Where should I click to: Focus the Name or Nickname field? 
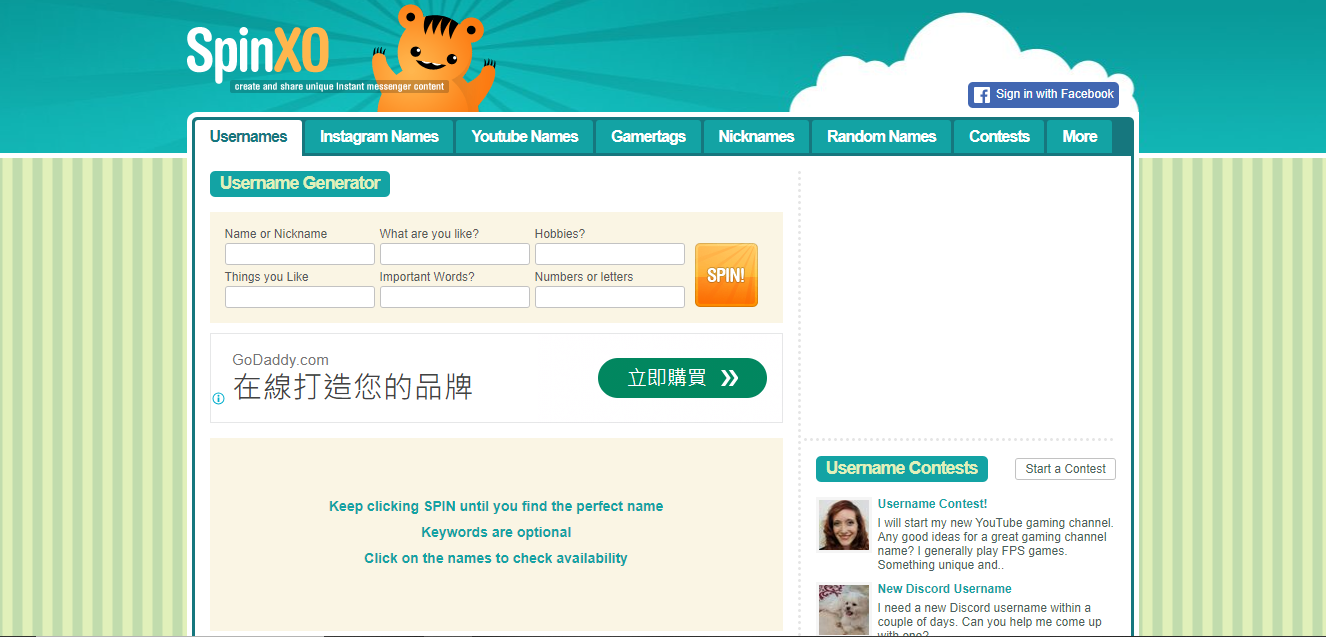tap(300, 254)
